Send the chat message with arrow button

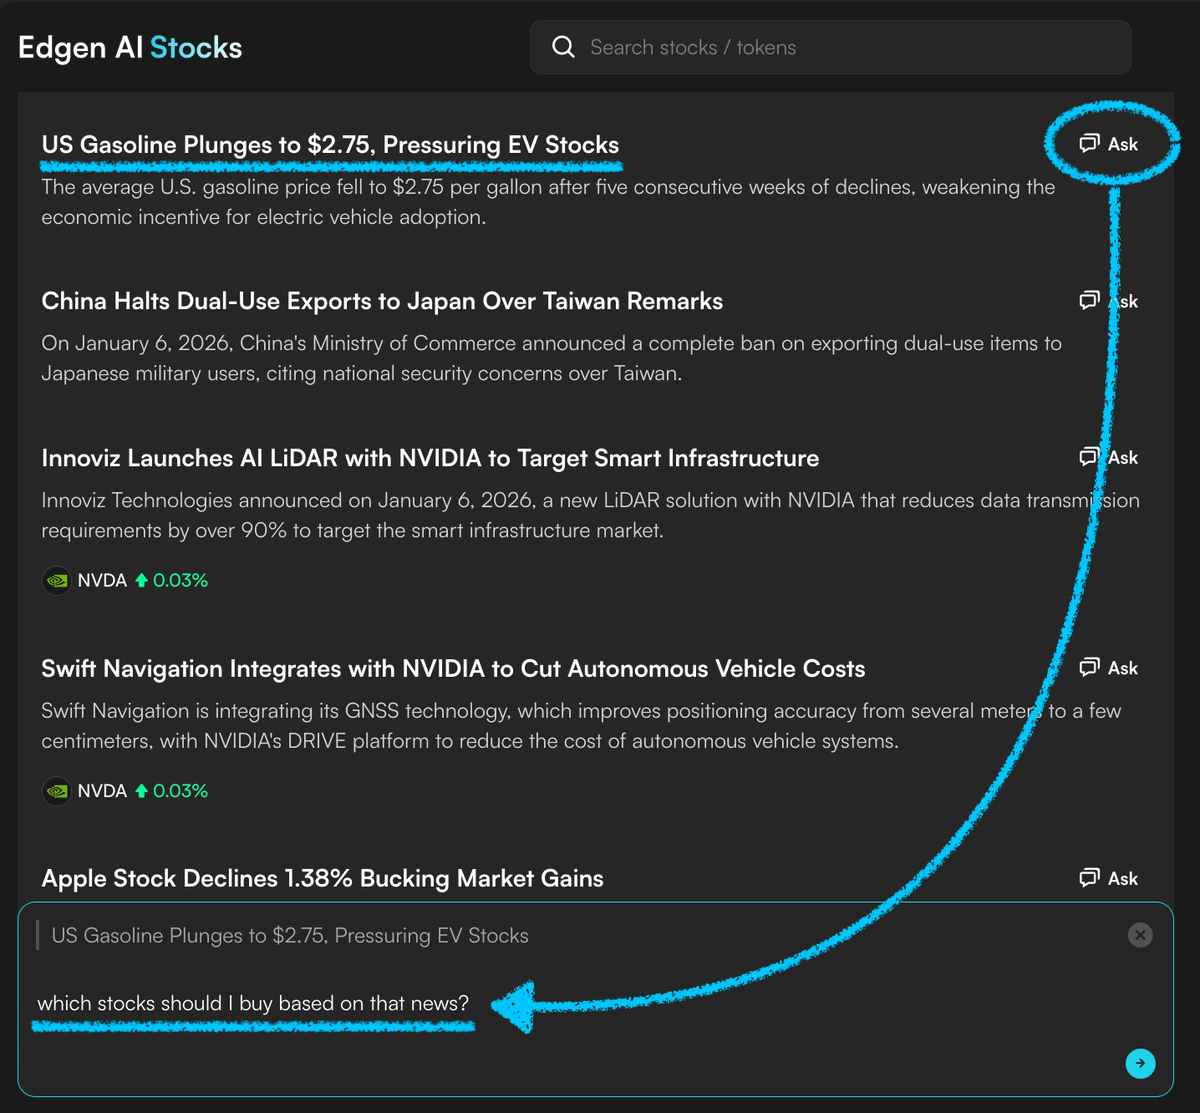[1140, 1063]
